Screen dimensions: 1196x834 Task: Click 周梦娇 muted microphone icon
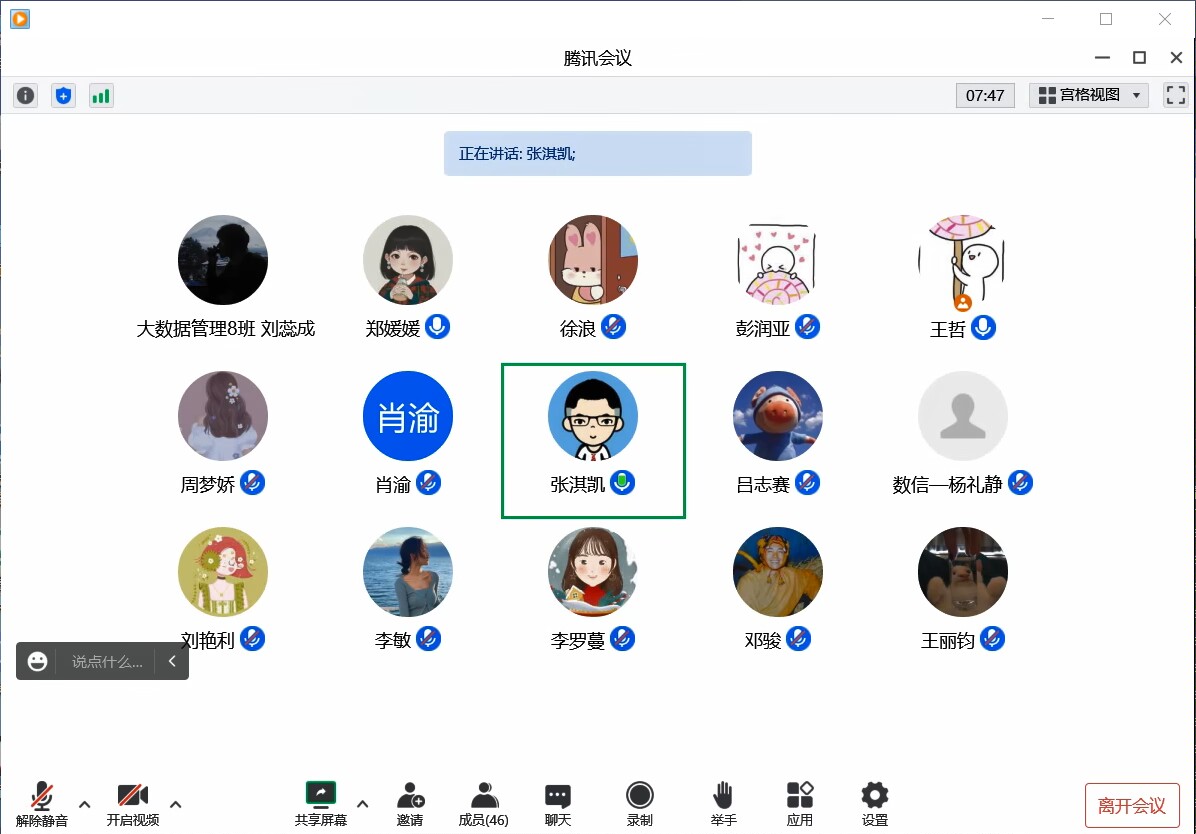(252, 482)
